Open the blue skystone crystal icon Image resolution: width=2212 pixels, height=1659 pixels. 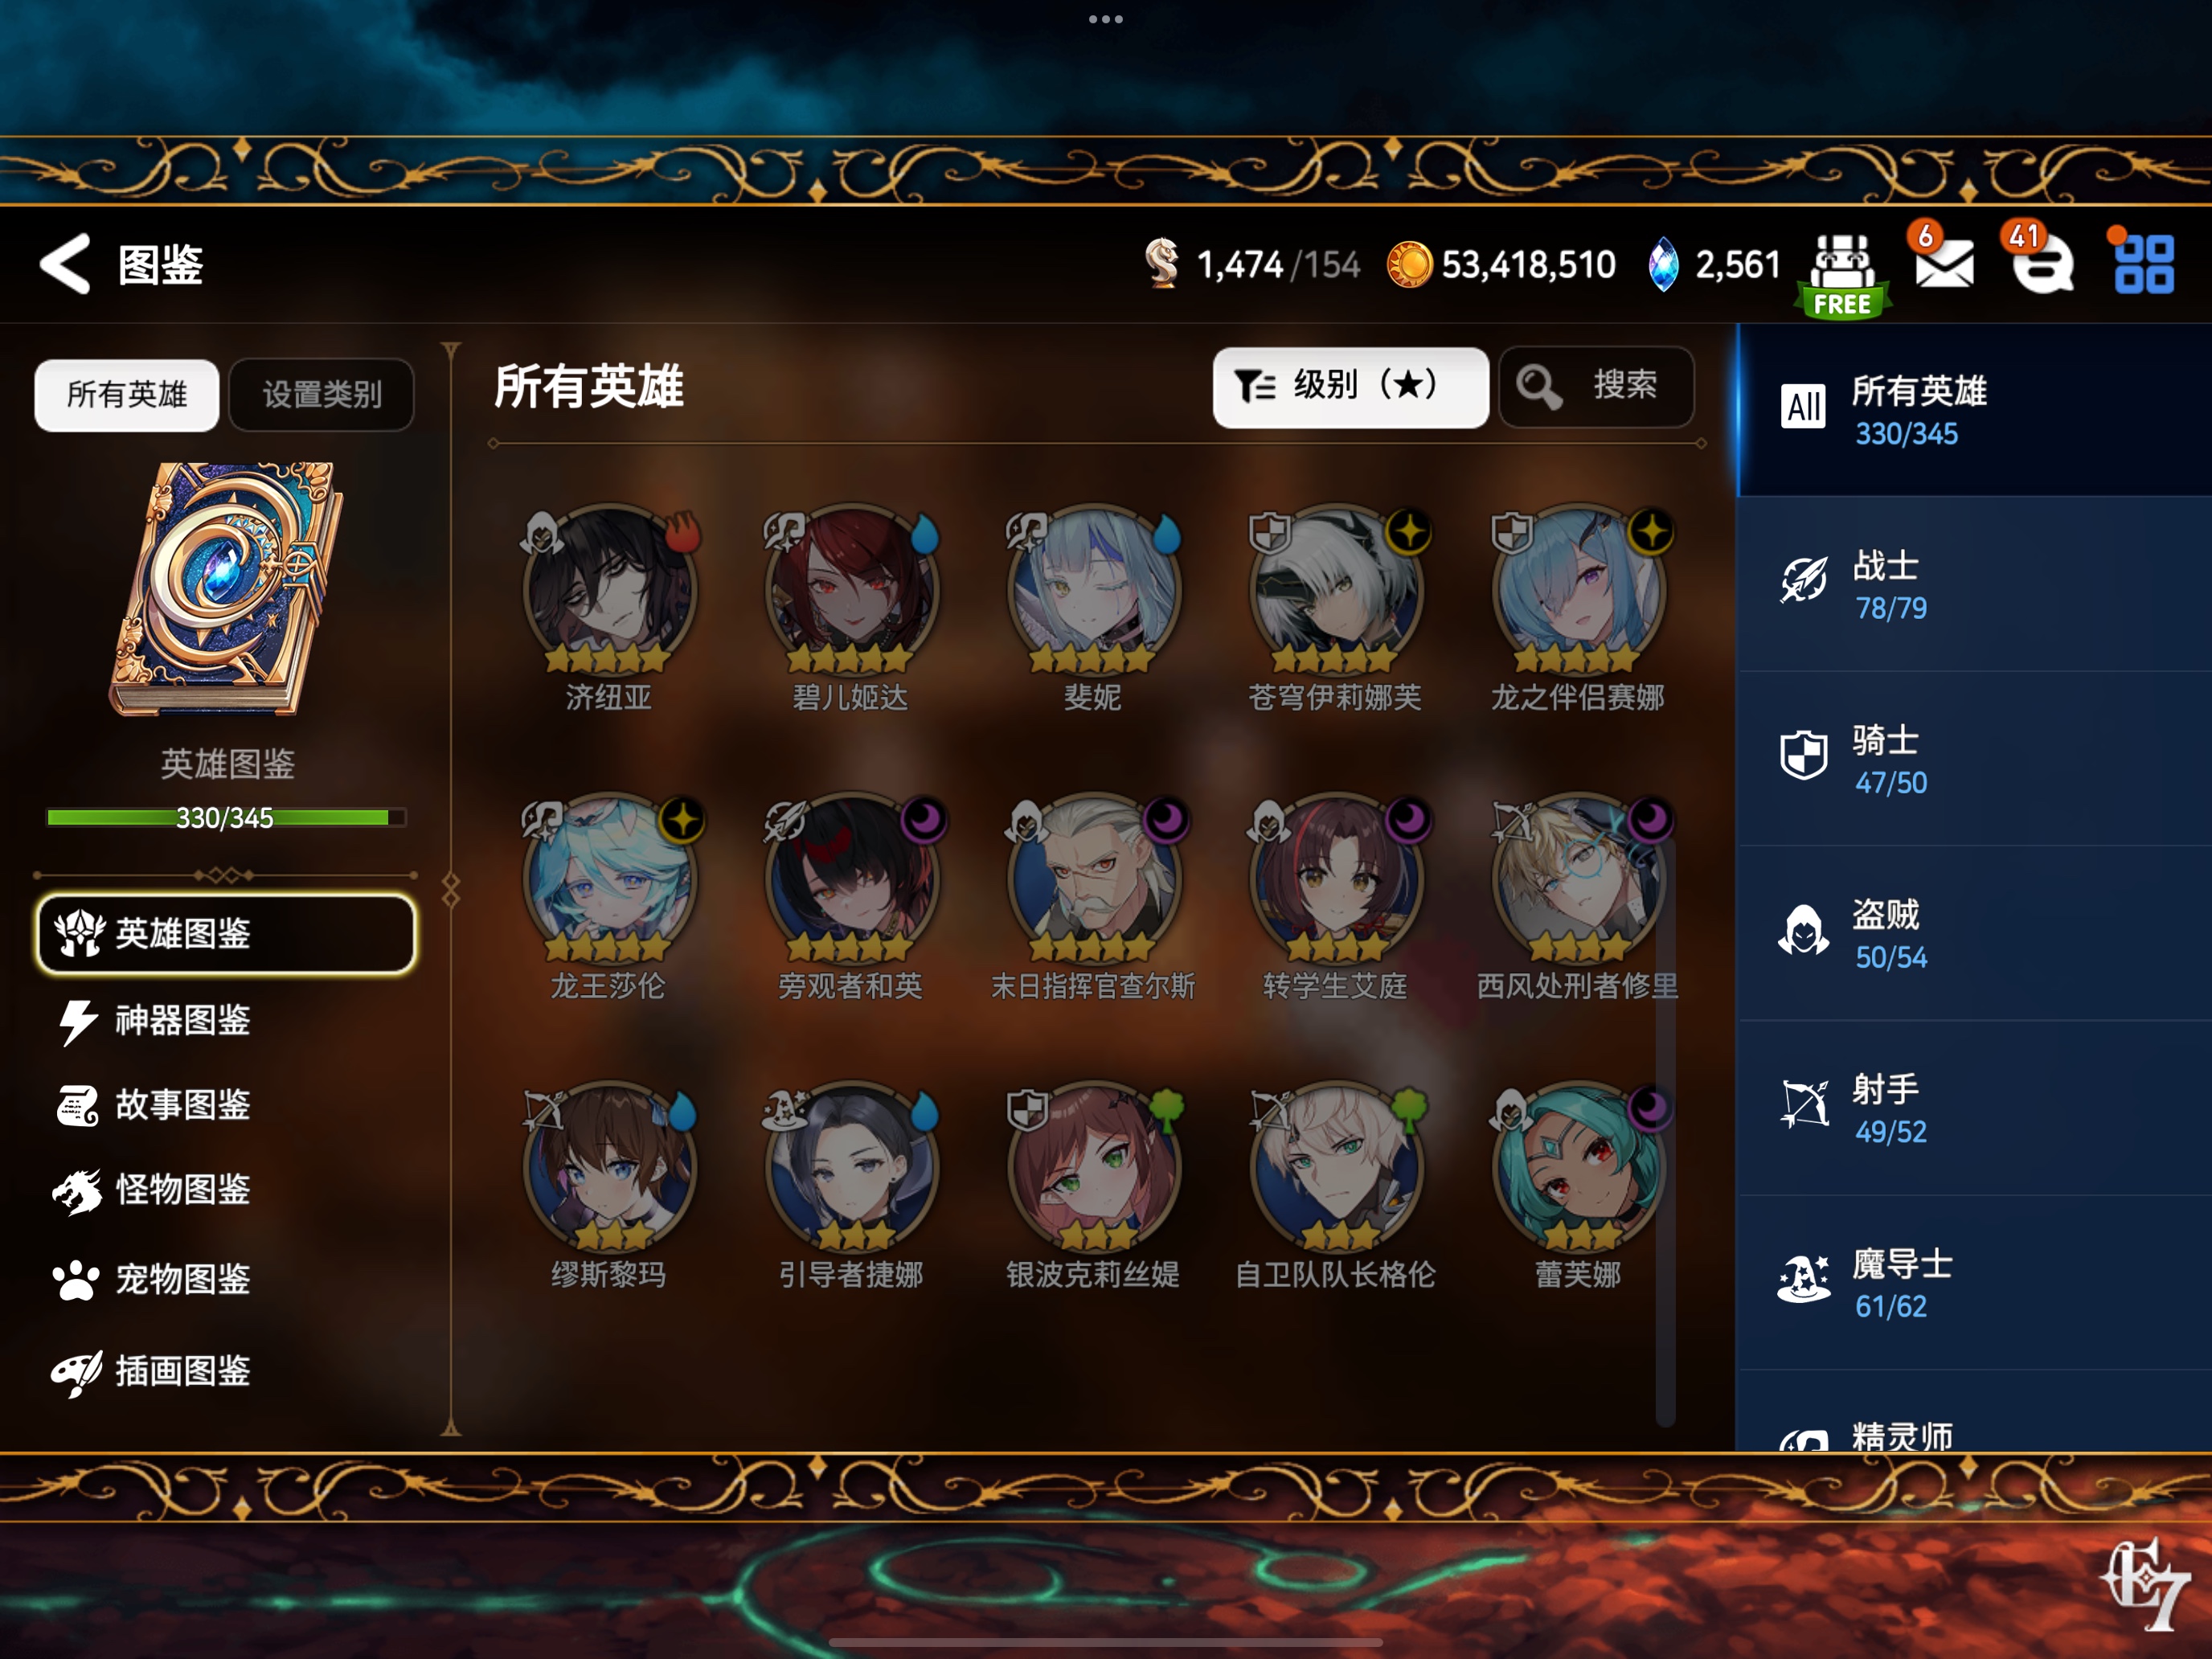1662,265
